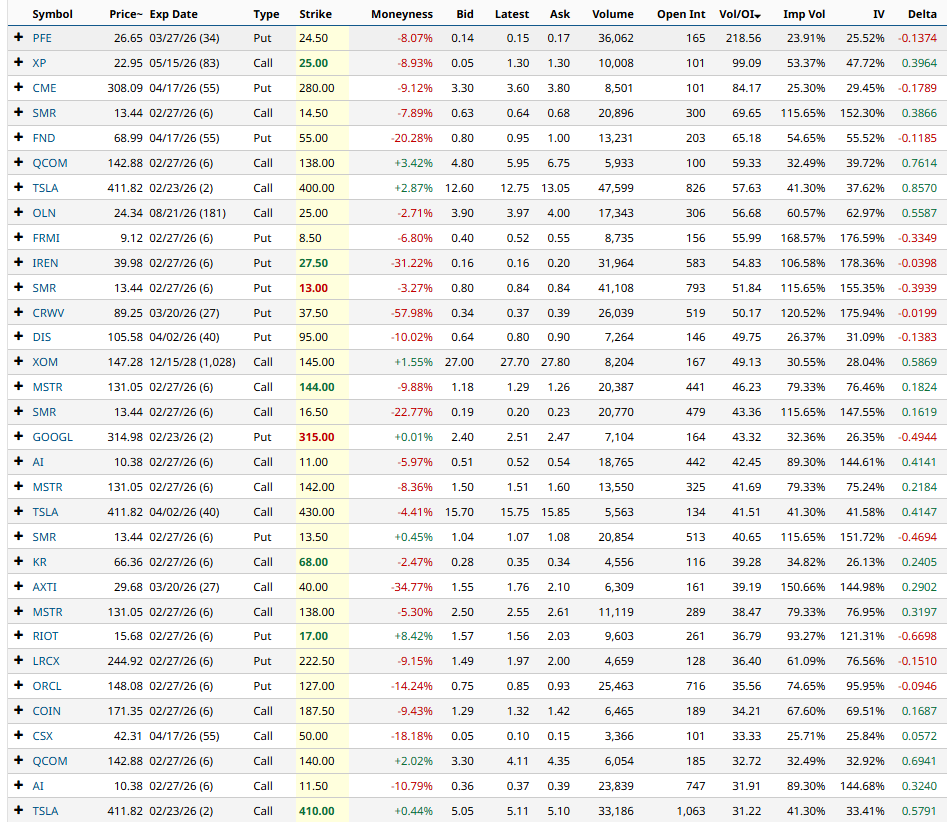Open the XOM symbol link

click(45, 362)
